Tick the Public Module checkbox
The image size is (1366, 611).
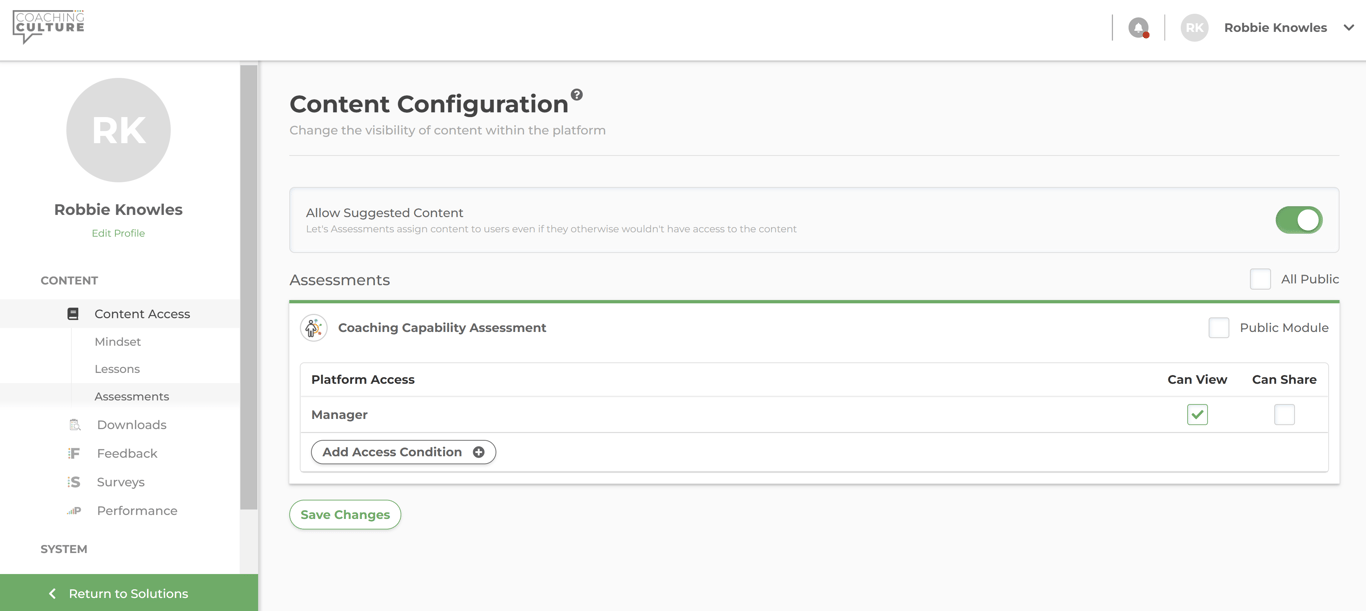pyautogui.click(x=1218, y=328)
